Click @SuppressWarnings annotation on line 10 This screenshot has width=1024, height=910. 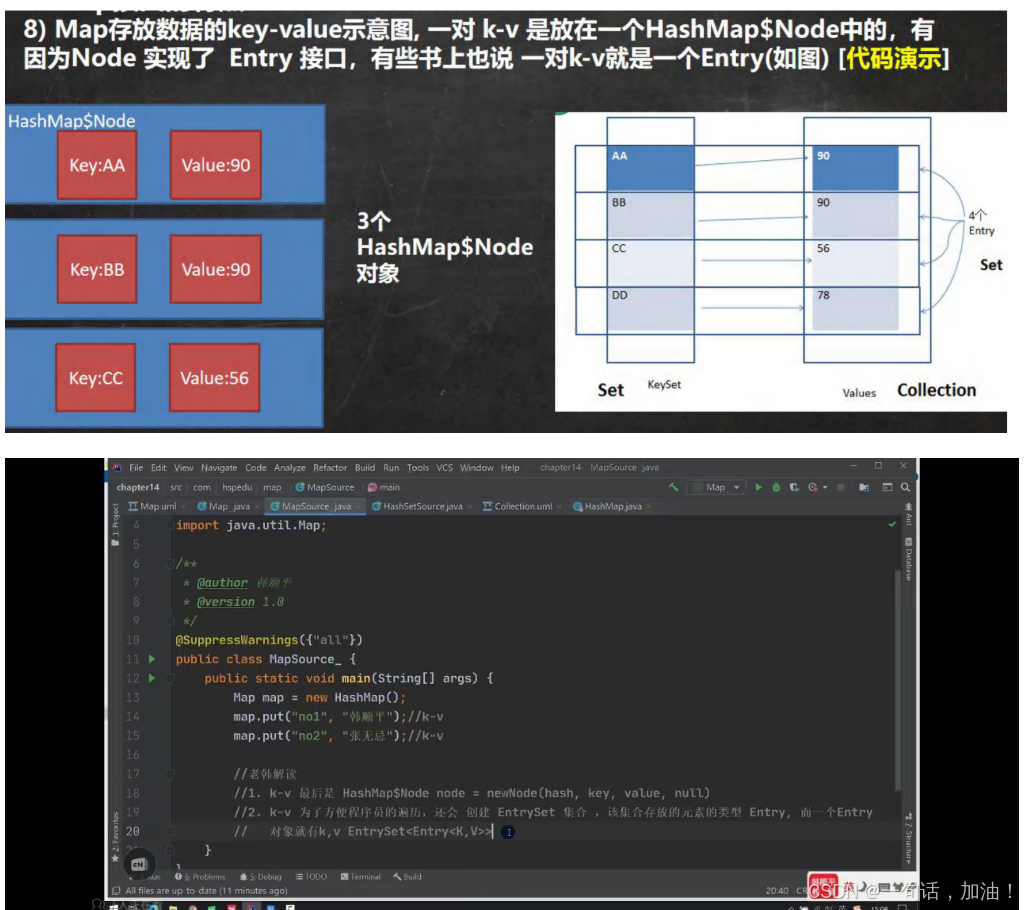click(x=236, y=640)
